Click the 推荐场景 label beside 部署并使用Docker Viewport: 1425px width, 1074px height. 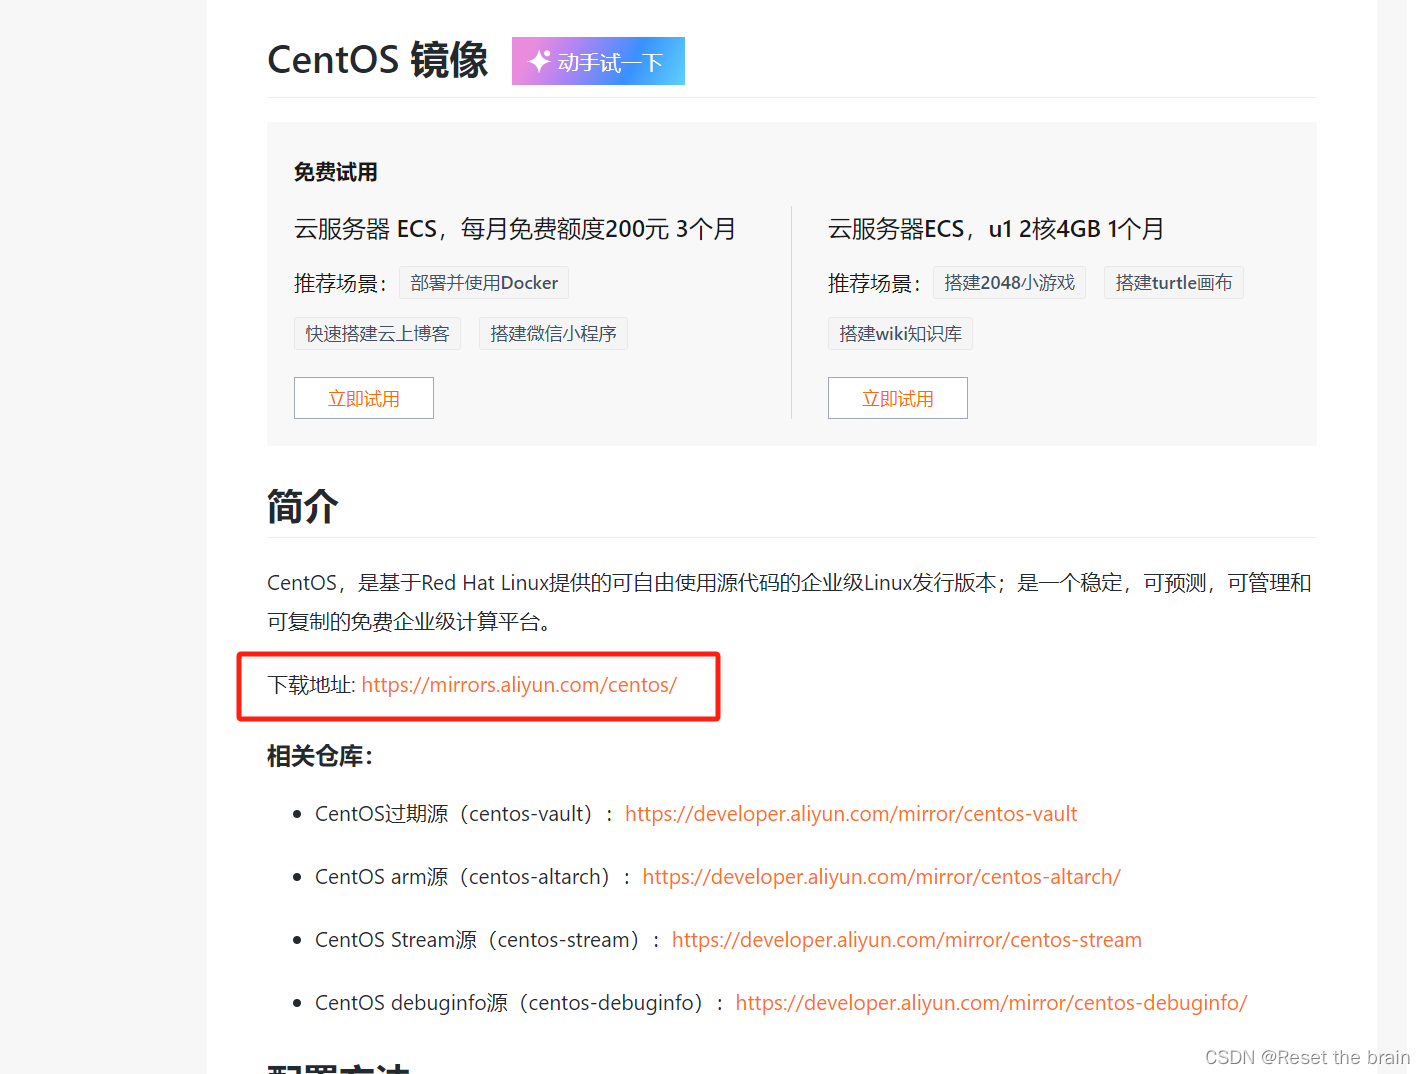tap(340, 284)
